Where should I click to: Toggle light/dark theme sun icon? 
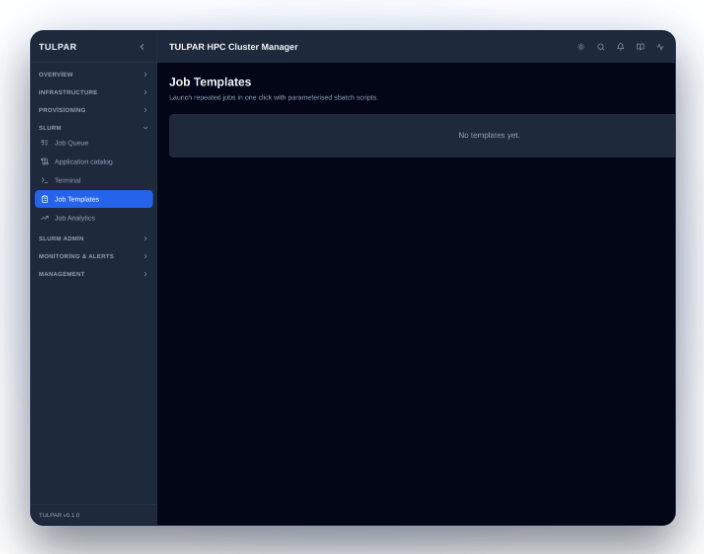[581, 47]
